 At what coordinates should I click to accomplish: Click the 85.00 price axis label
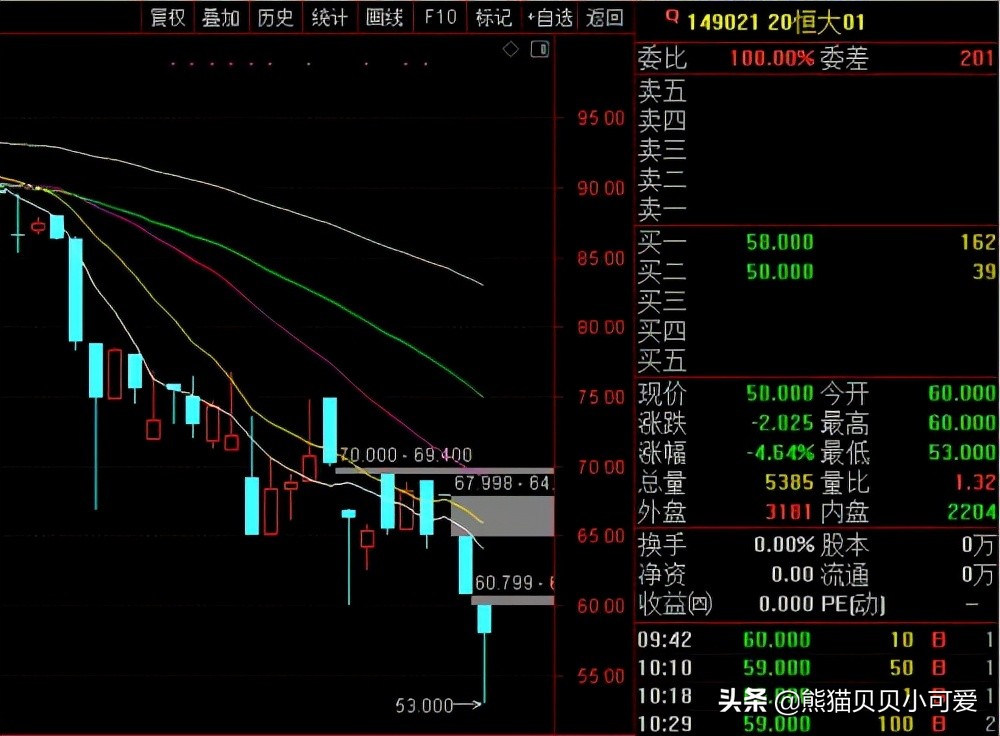[x=601, y=258]
